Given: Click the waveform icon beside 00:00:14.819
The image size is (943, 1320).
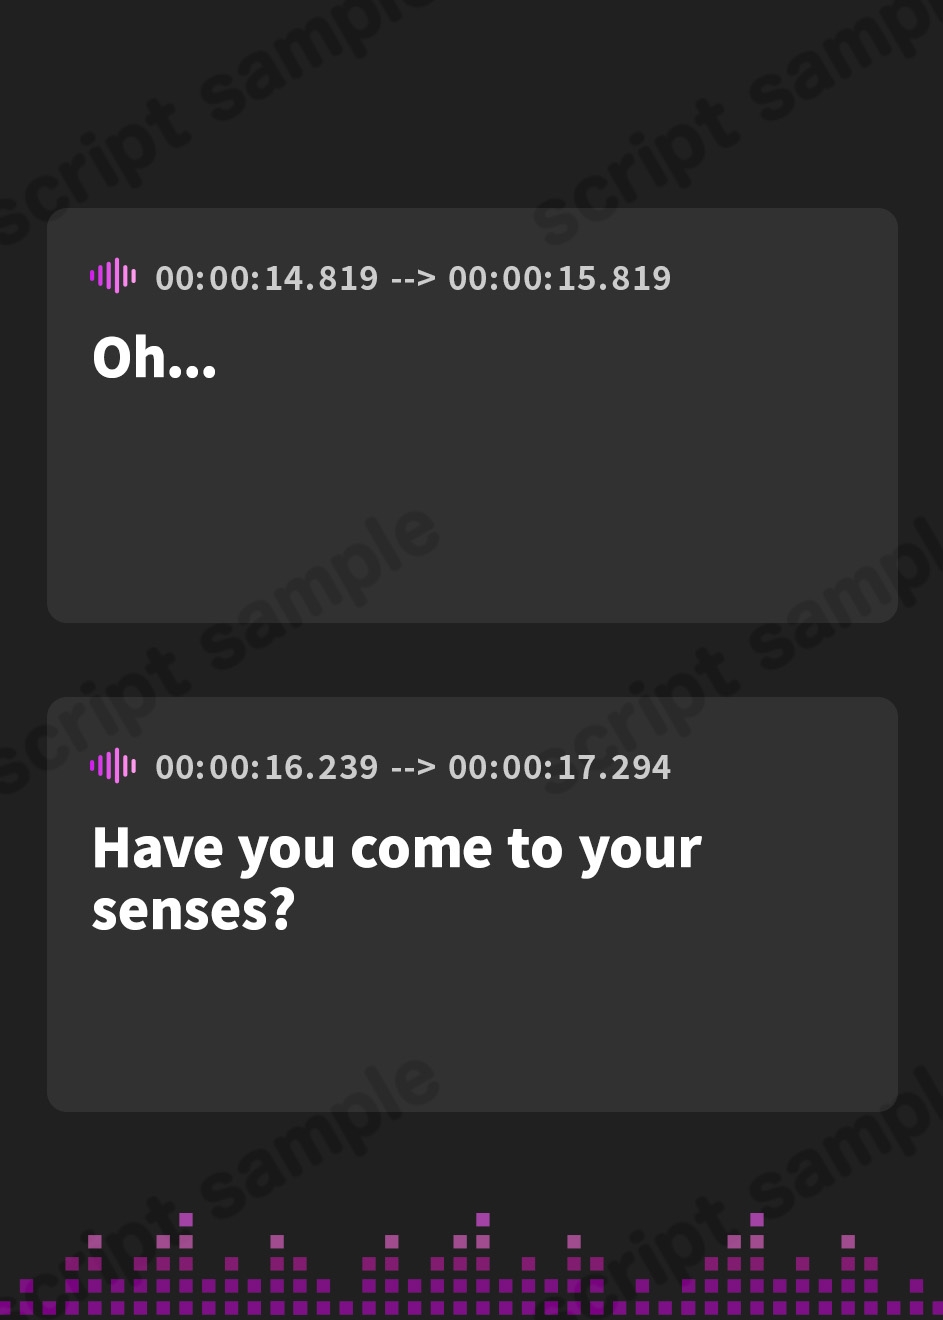Looking at the screenshot, I should click(x=113, y=276).
